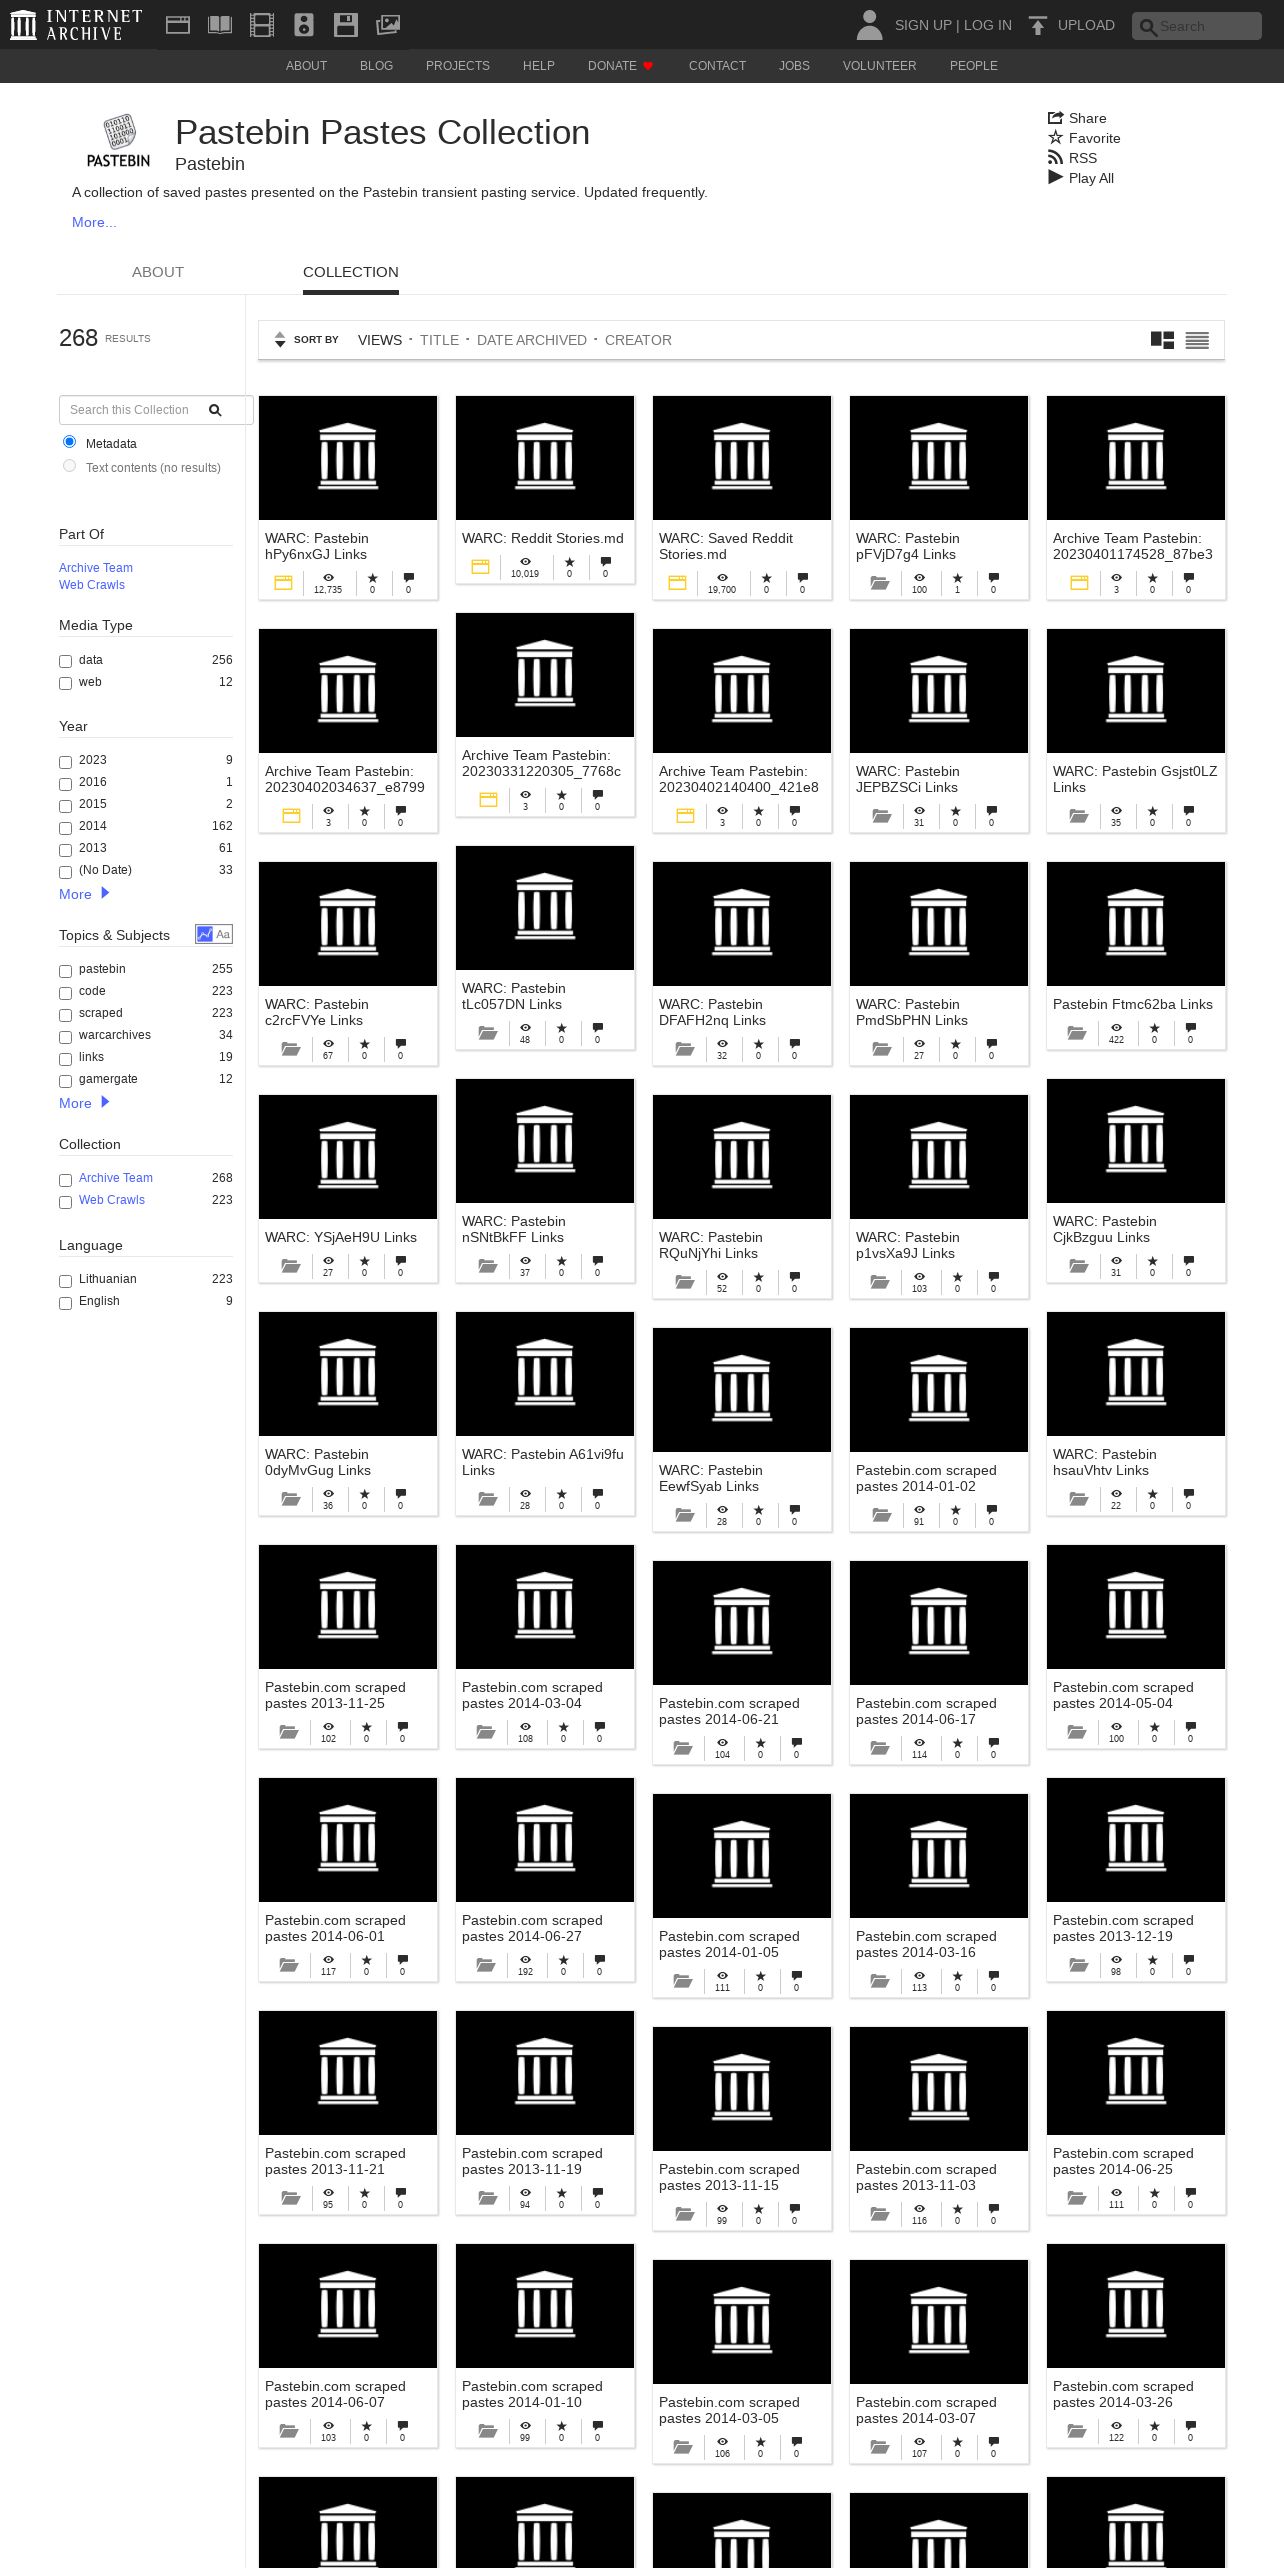The height and width of the screenshot is (2568, 1284).
Task: Expand More under Topics & Subjects
Action: [84, 1103]
